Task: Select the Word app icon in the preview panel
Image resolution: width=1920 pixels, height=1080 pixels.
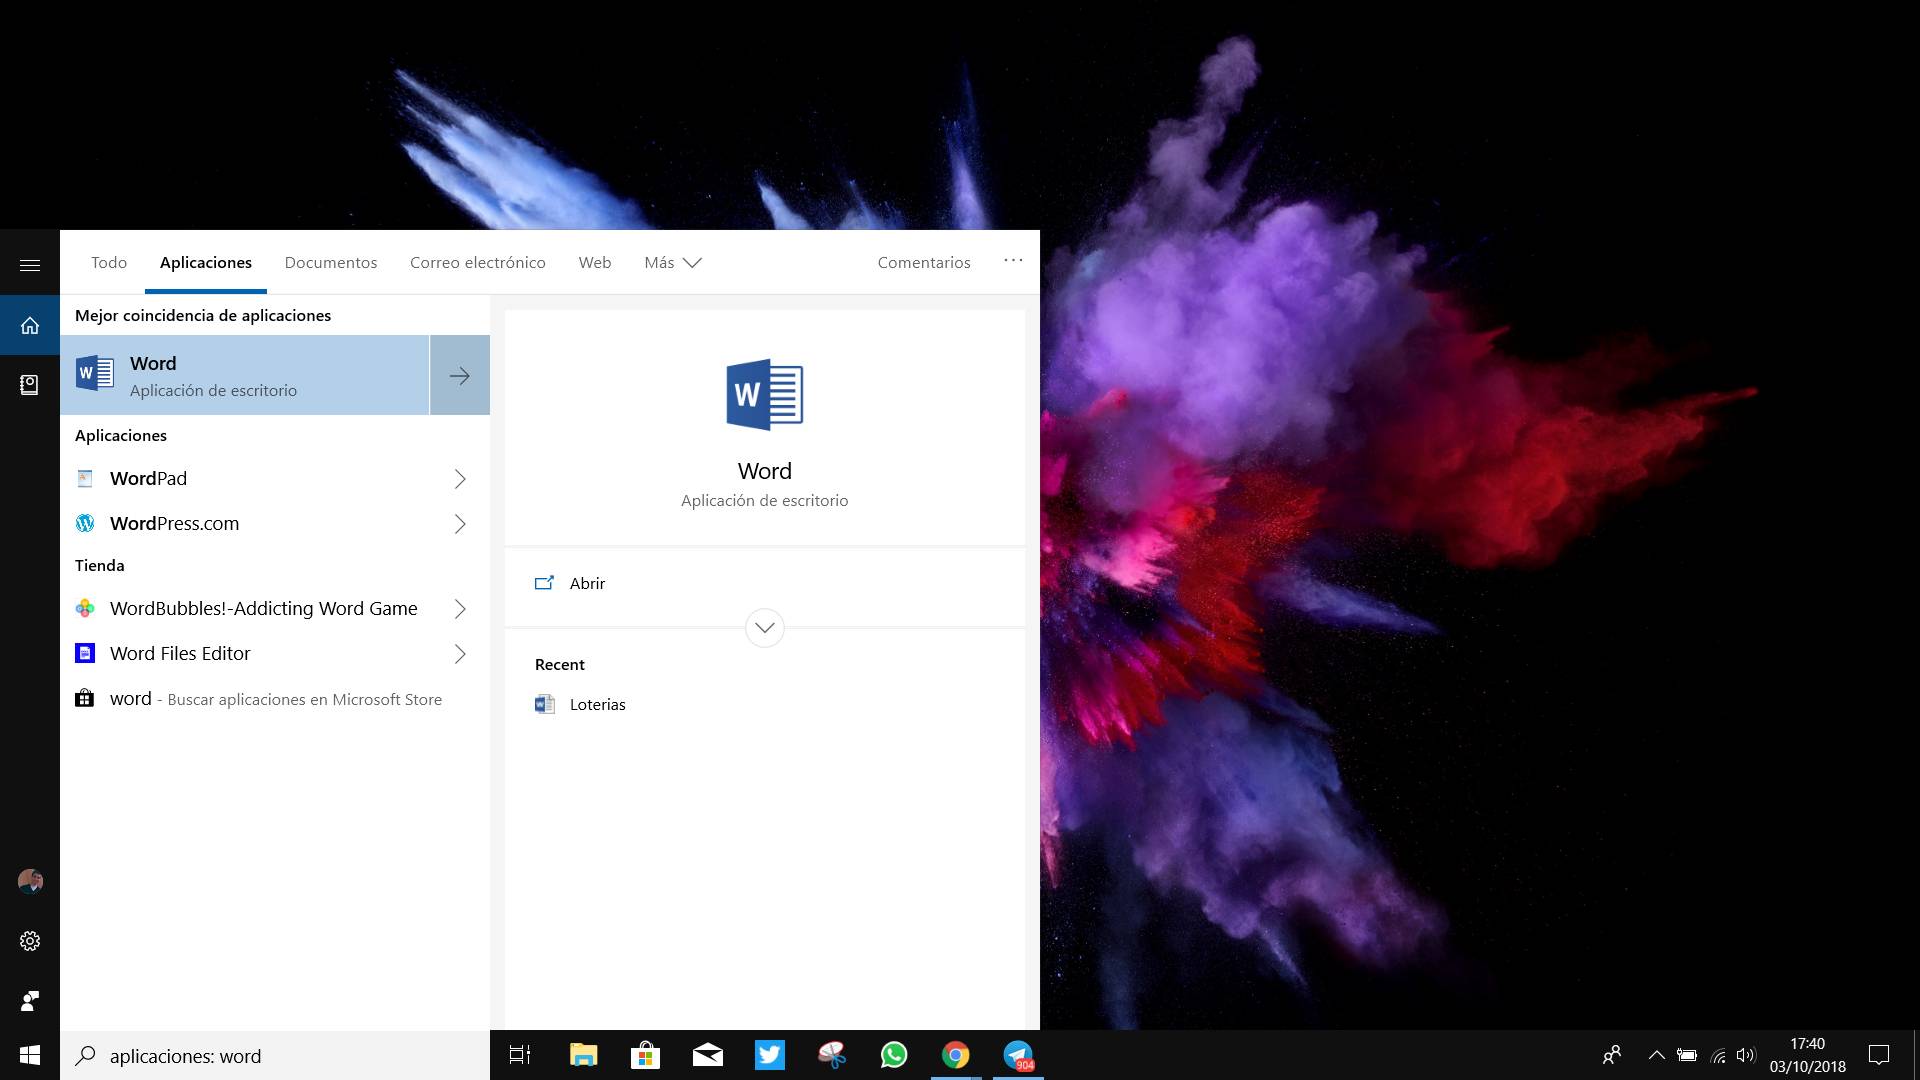Action: tap(765, 394)
